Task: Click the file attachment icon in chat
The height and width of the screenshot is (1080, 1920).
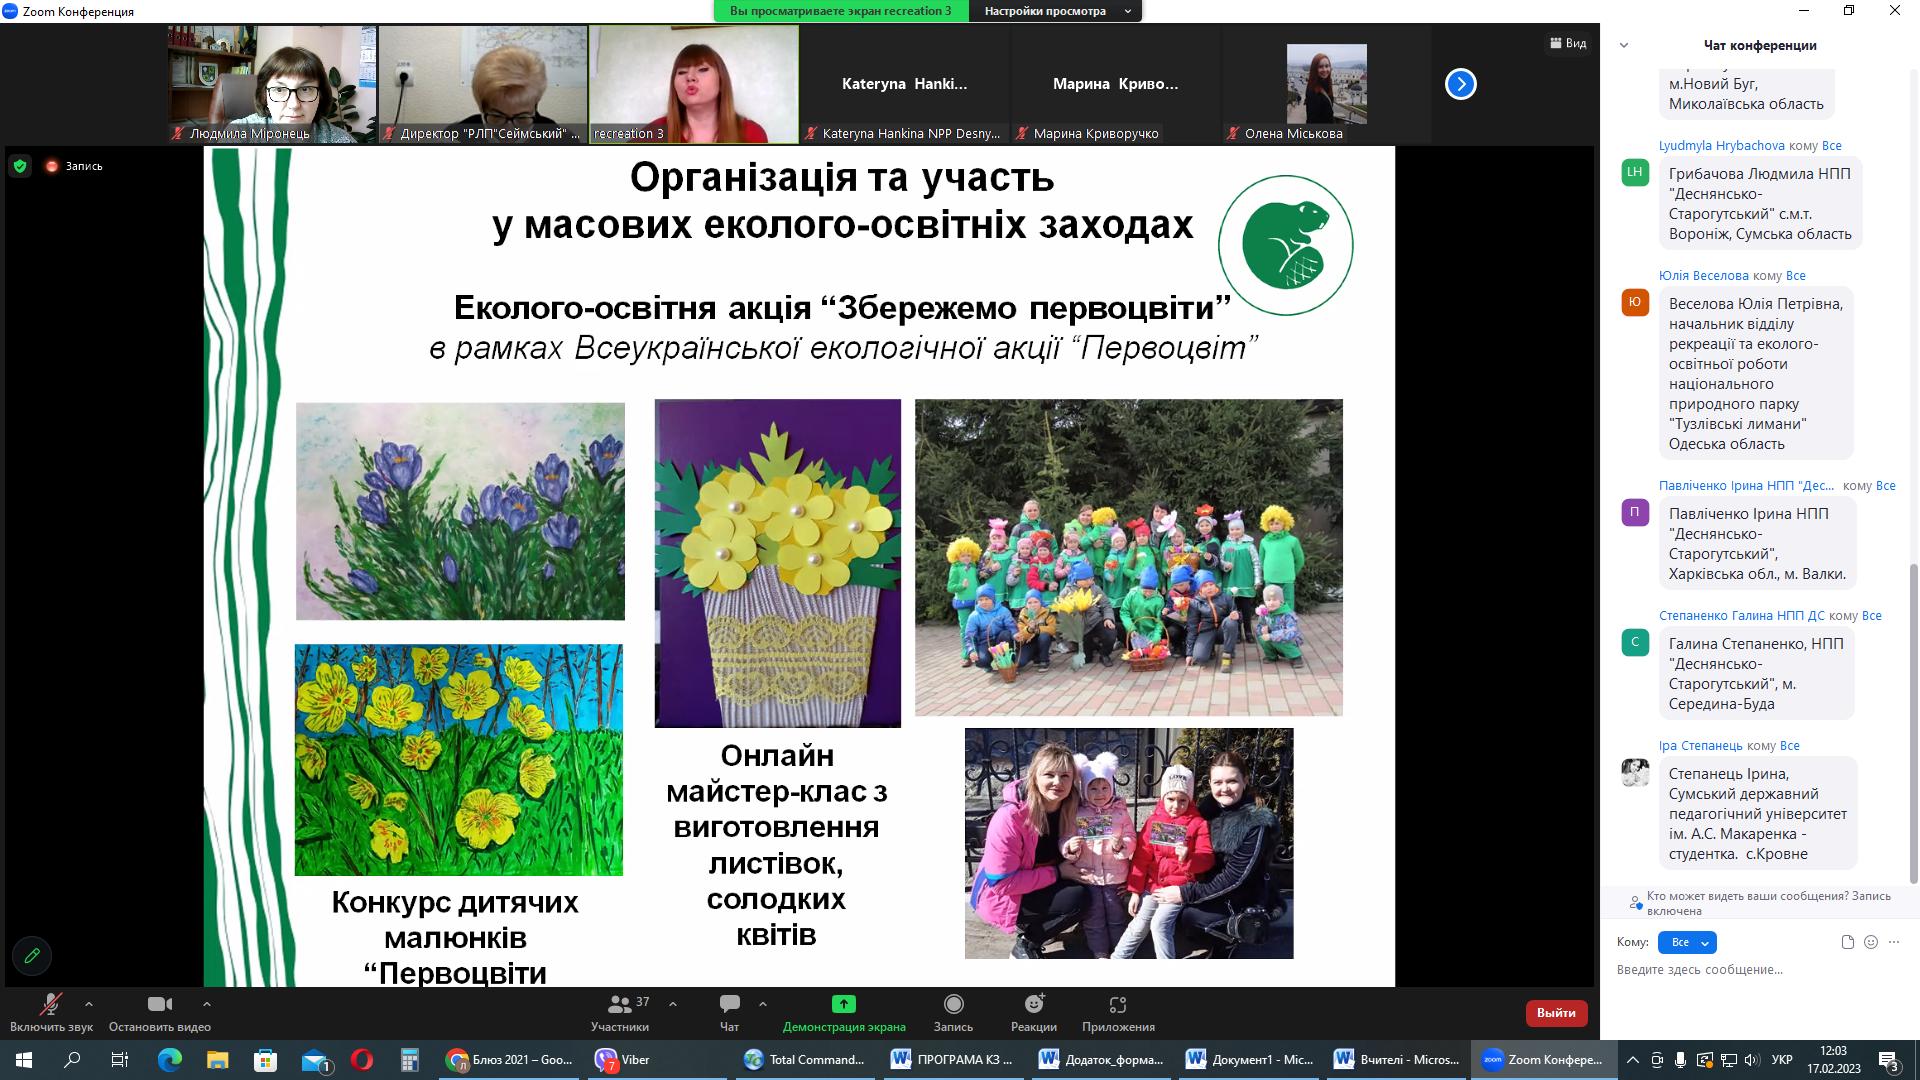Action: click(1848, 942)
